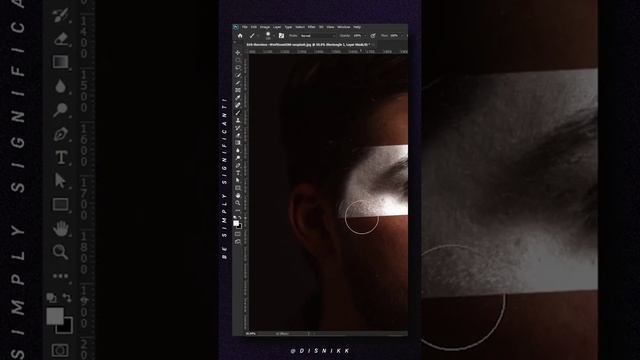Open the Image menu
The height and width of the screenshot is (360, 640).
pyautogui.click(x=265, y=27)
